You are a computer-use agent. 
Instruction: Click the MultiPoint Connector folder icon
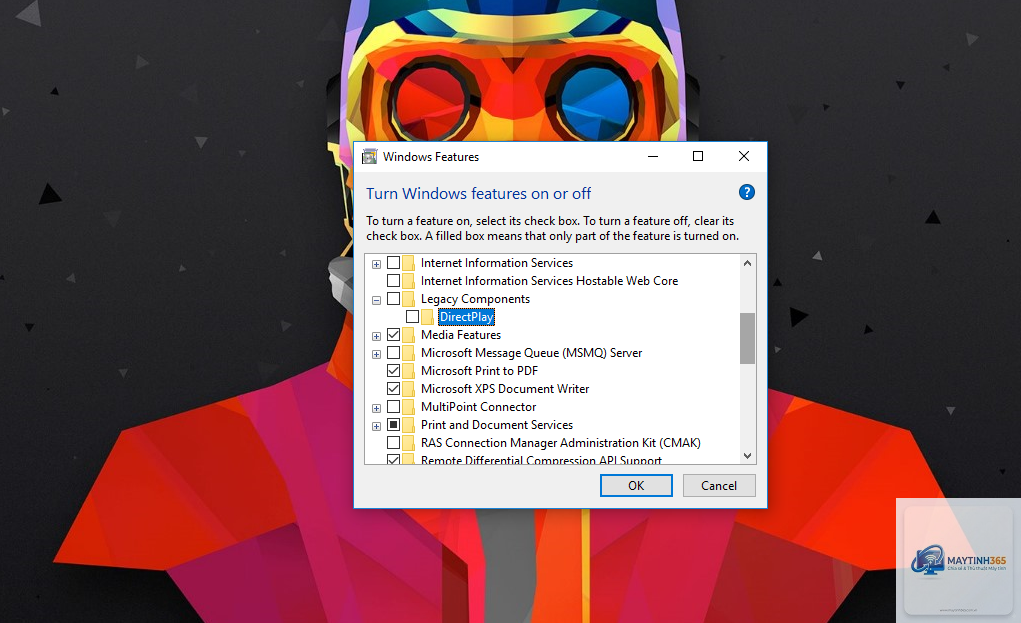408,407
